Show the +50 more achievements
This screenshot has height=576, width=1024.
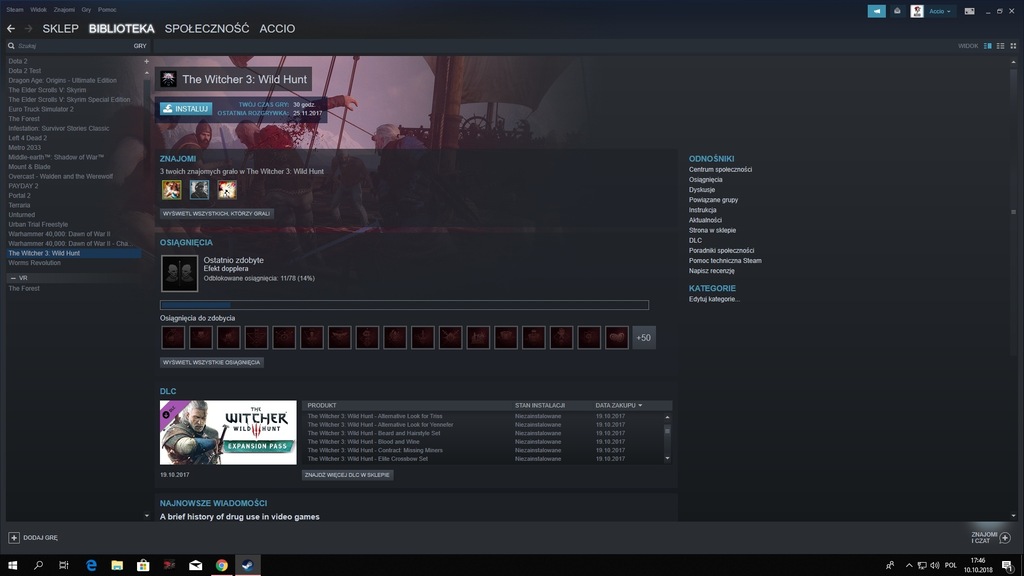tap(644, 338)
